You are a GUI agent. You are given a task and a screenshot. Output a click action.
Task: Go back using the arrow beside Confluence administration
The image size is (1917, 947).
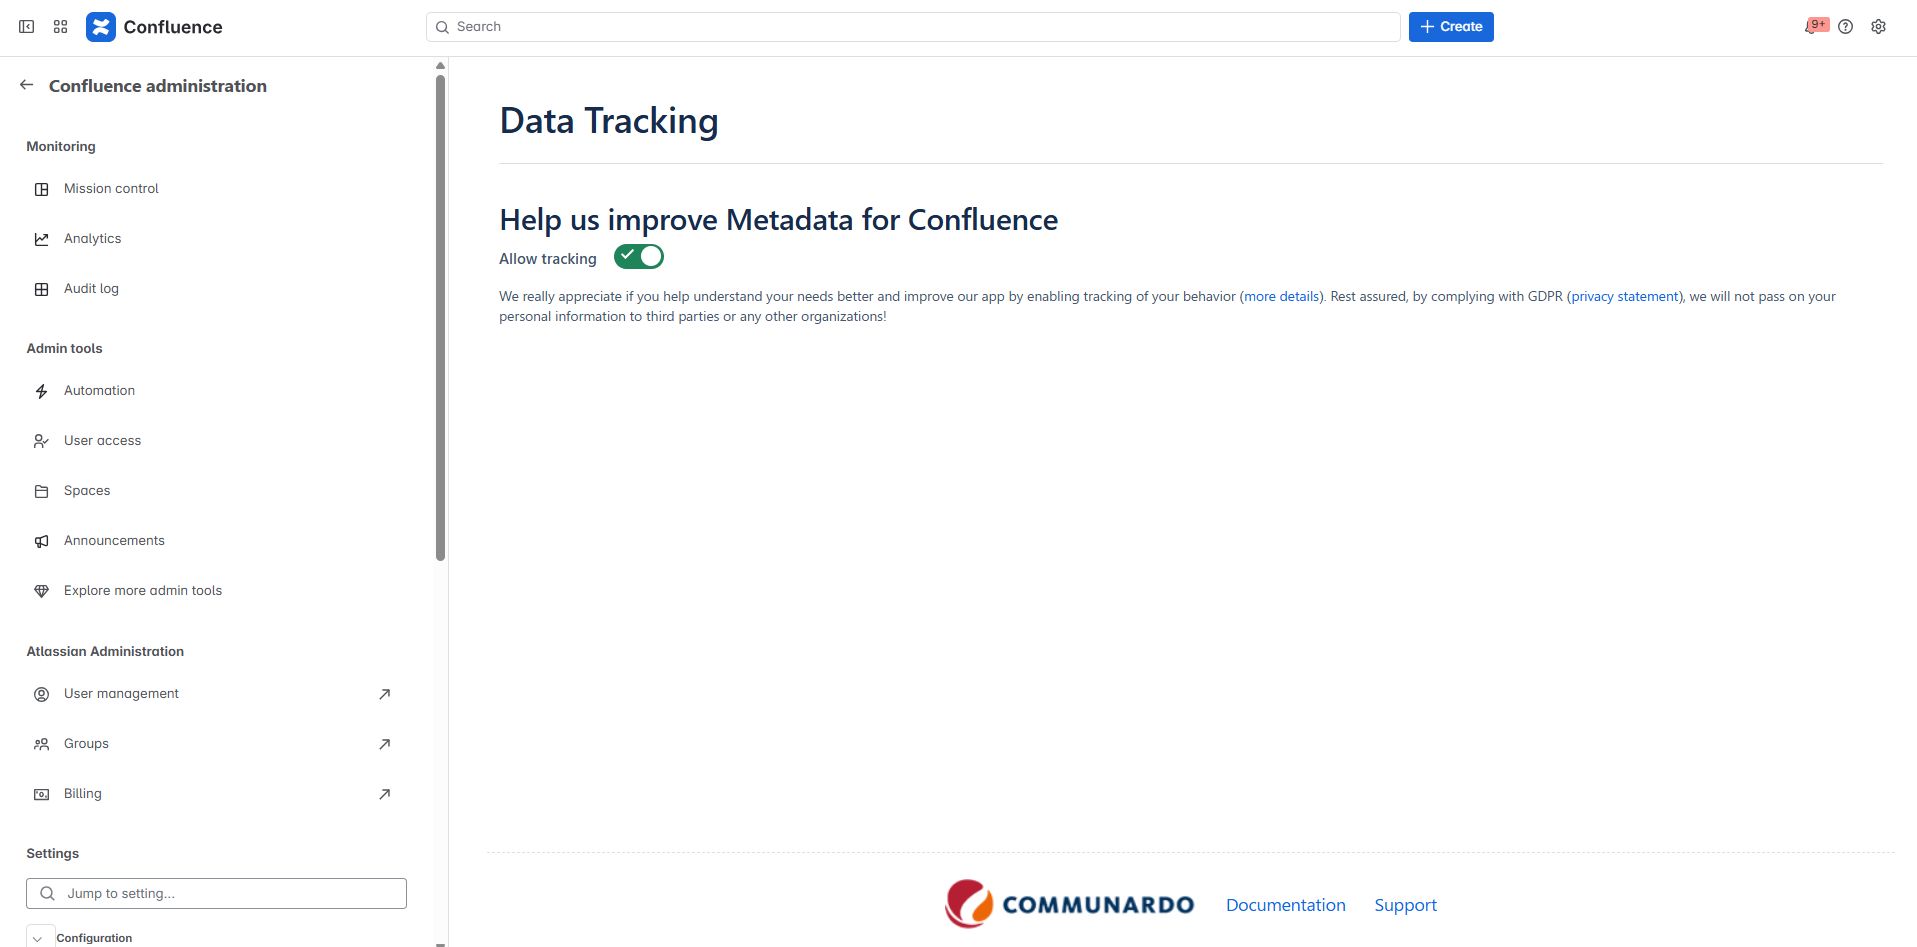coord(27,85)
